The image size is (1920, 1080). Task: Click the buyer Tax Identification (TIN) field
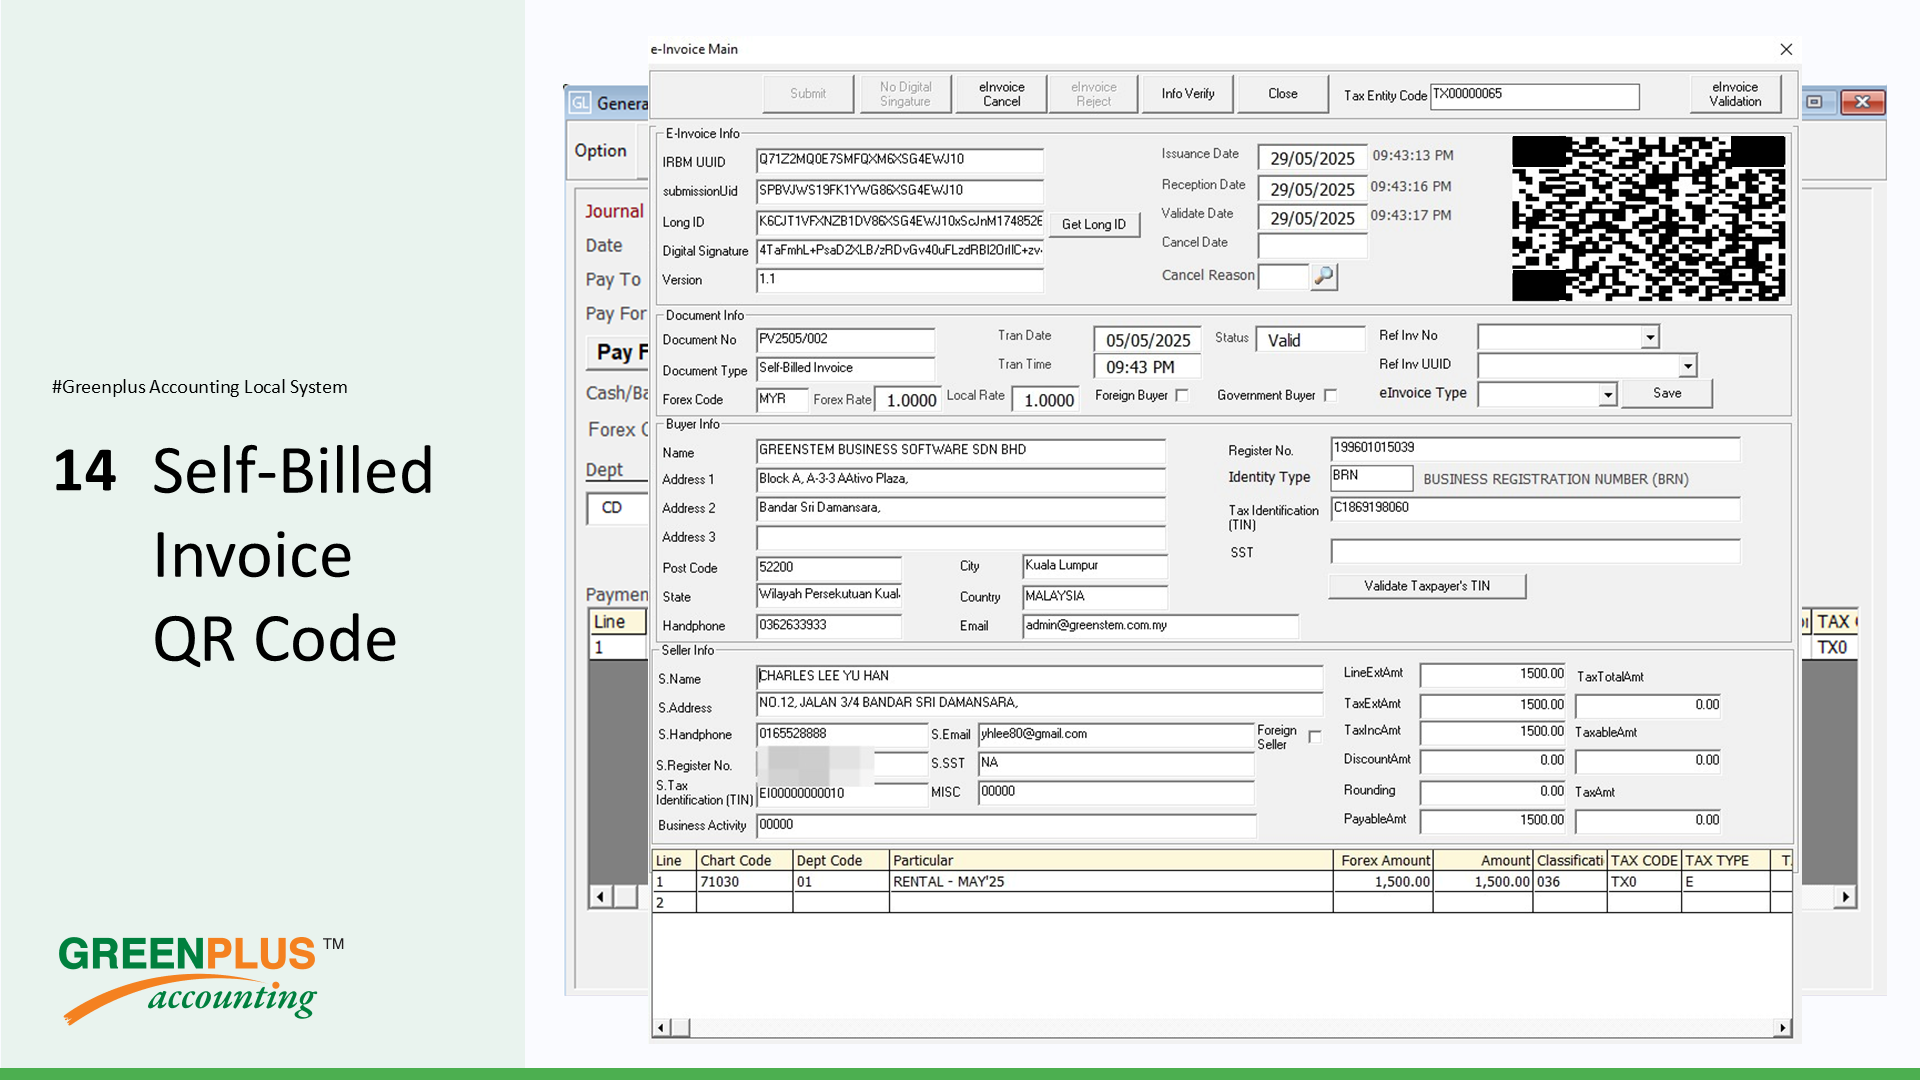1535,509
